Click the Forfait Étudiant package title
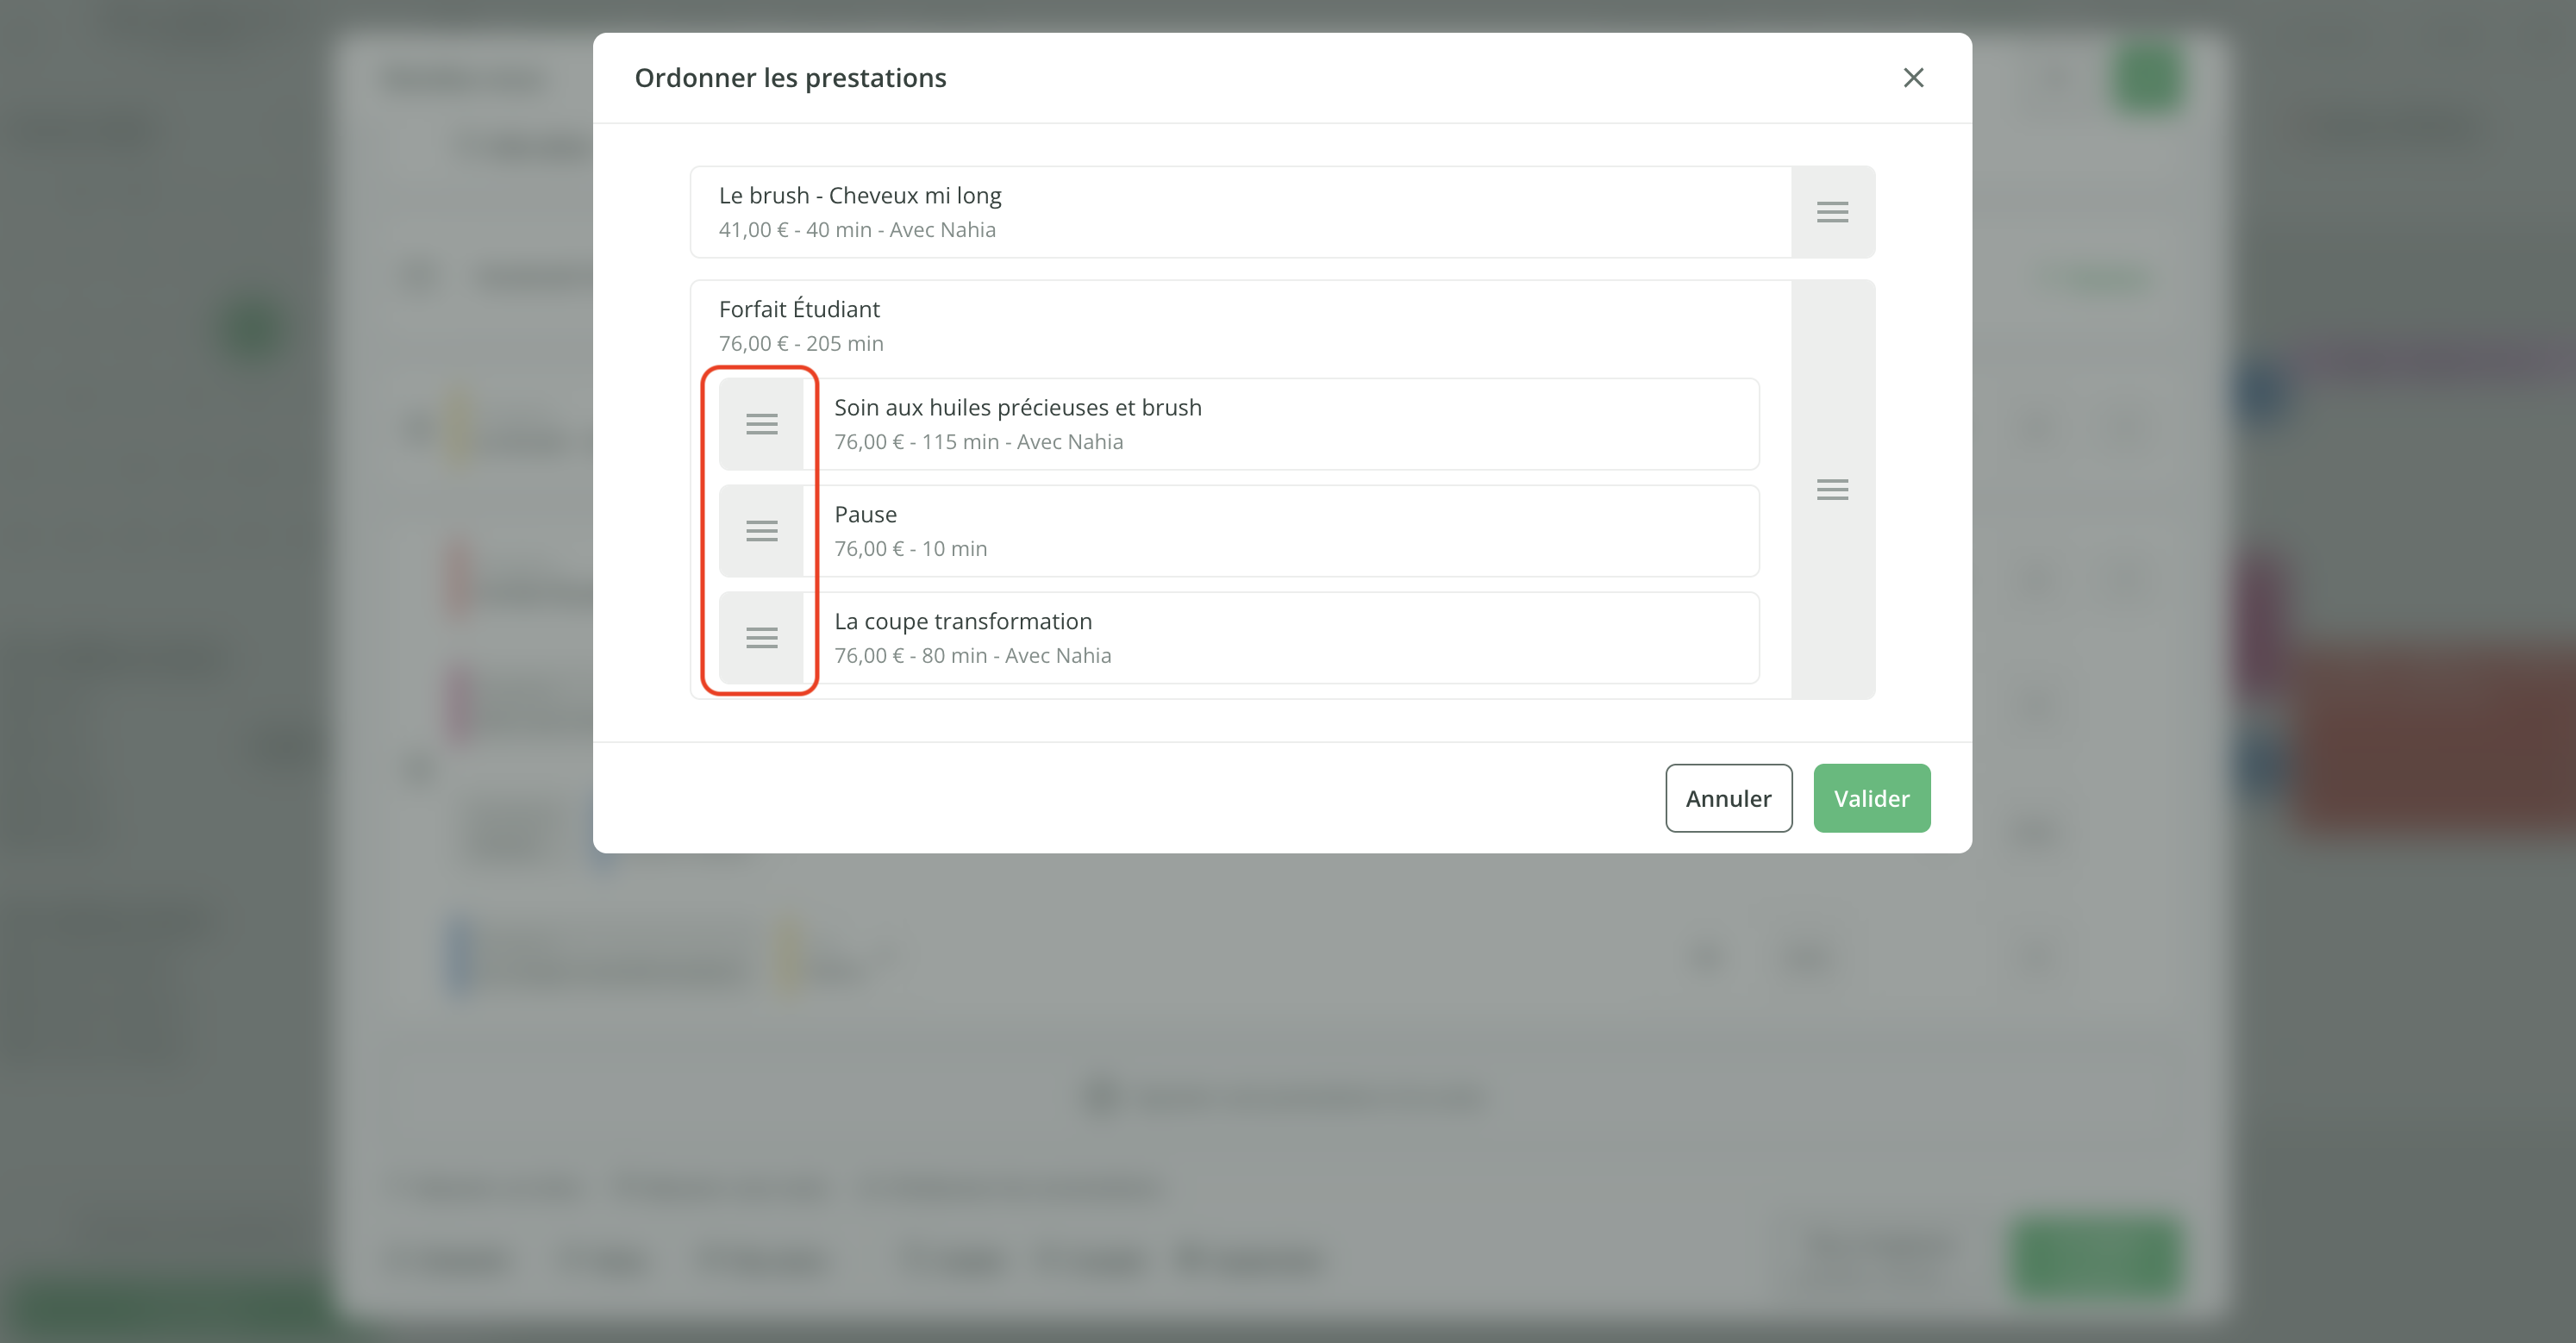Image resolution: width=2576 pixels, height=1343 pixels. [799, 309]
